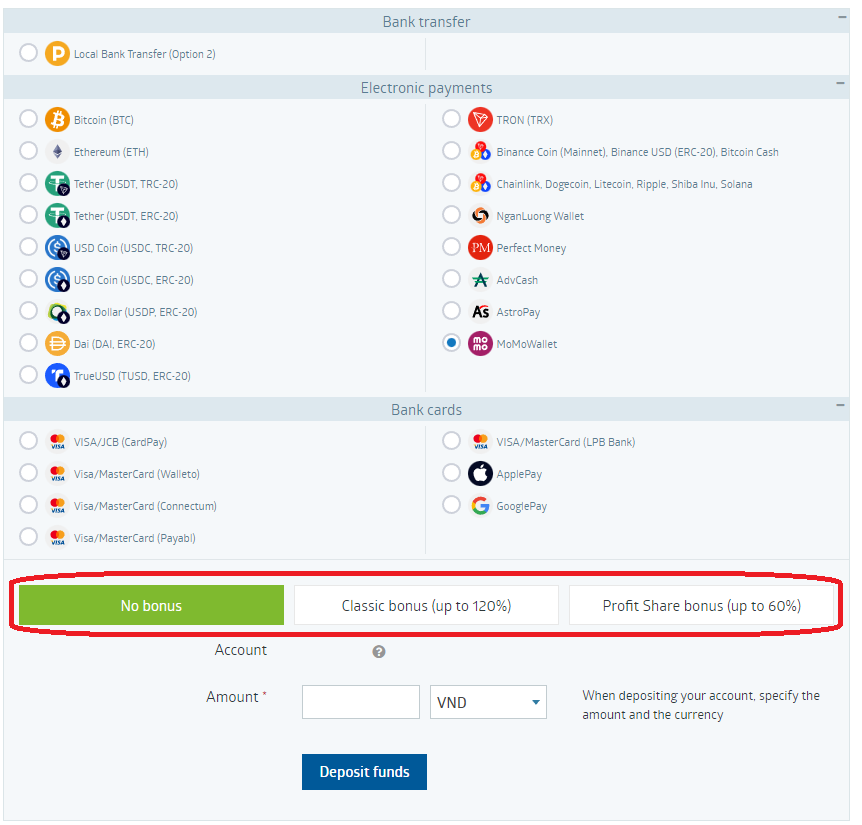Click the Pax Dollar USDP icon
Screen dimensions: 862x825
[57, 312]
